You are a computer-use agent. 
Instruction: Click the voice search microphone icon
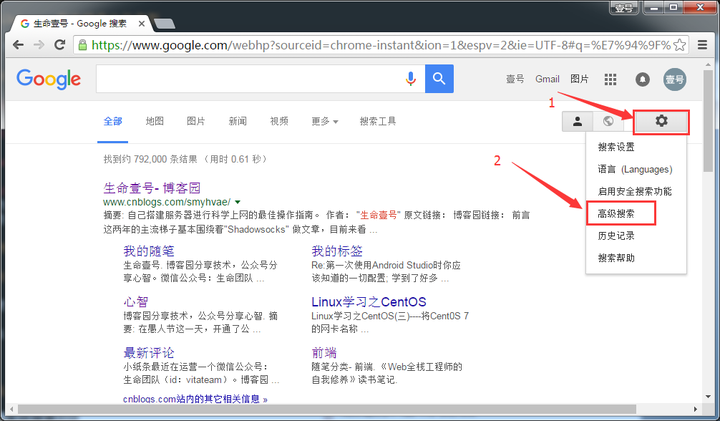(410, 79)
